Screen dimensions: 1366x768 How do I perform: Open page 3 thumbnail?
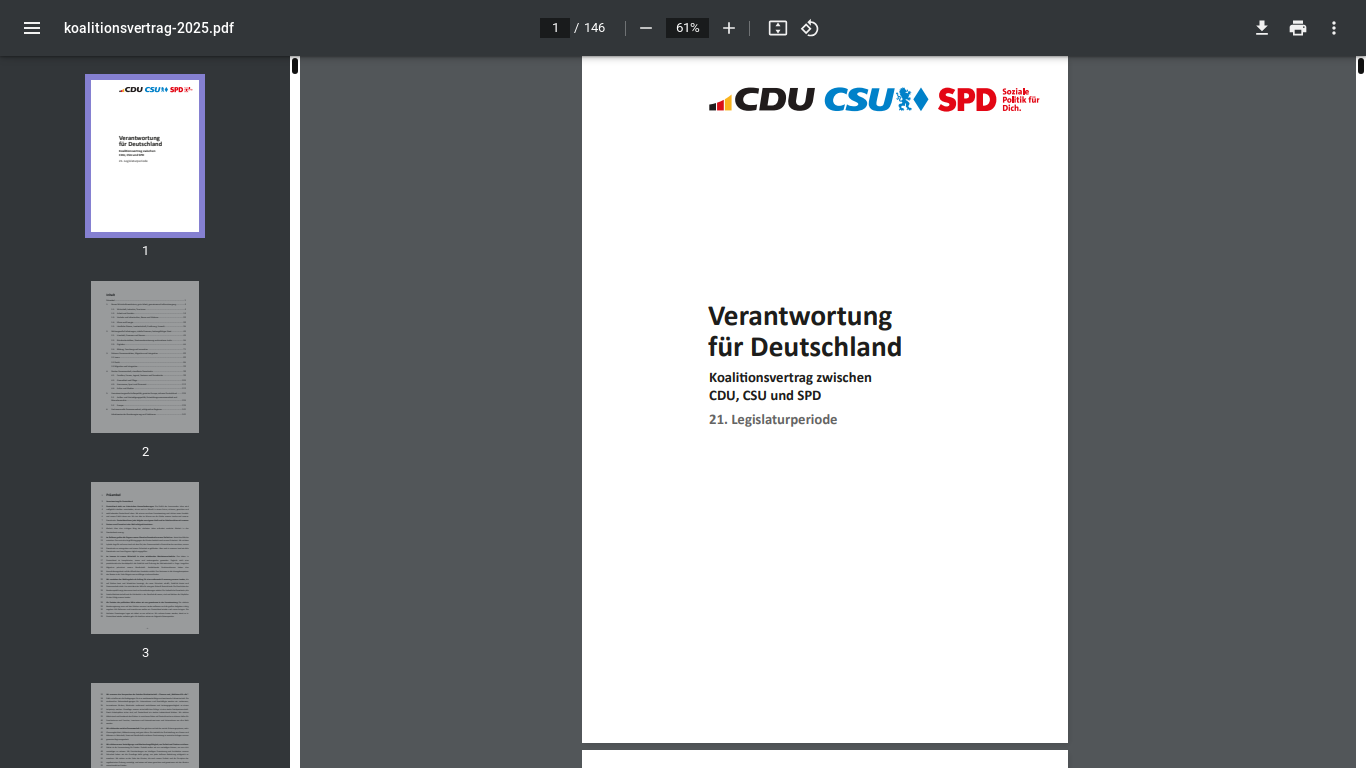tap(145, 558)
